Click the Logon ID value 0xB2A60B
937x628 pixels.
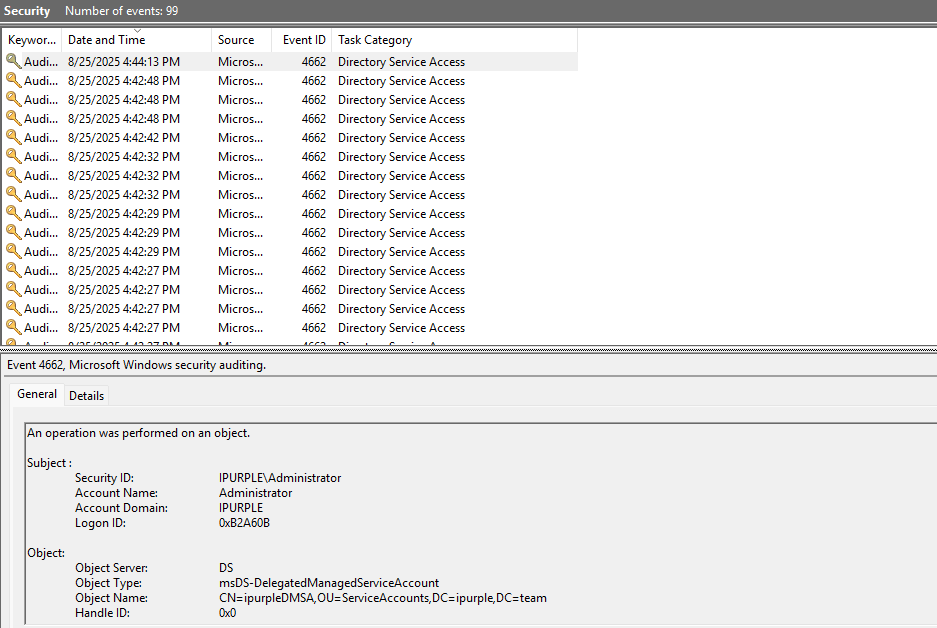click(244, 523)
